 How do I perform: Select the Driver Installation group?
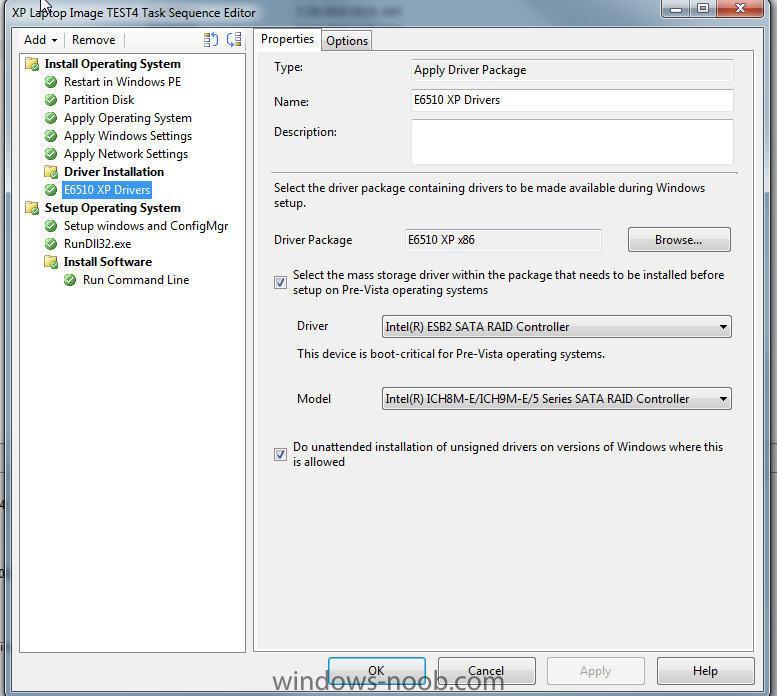point(114,172)
